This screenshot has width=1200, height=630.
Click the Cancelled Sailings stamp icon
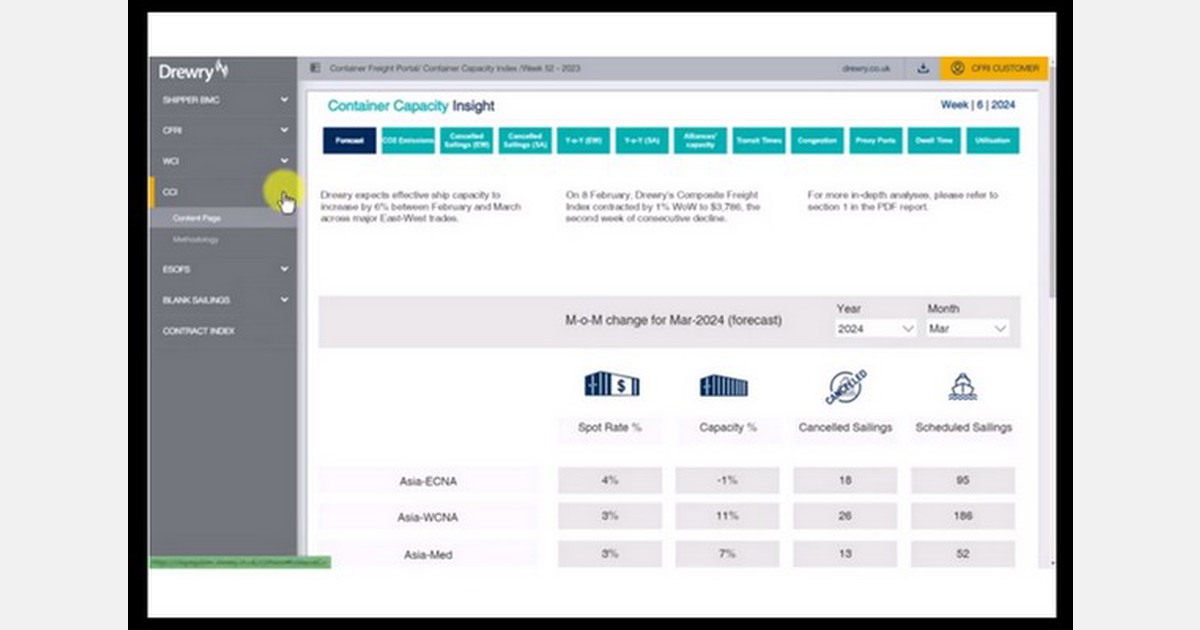[x=845, y=383]
